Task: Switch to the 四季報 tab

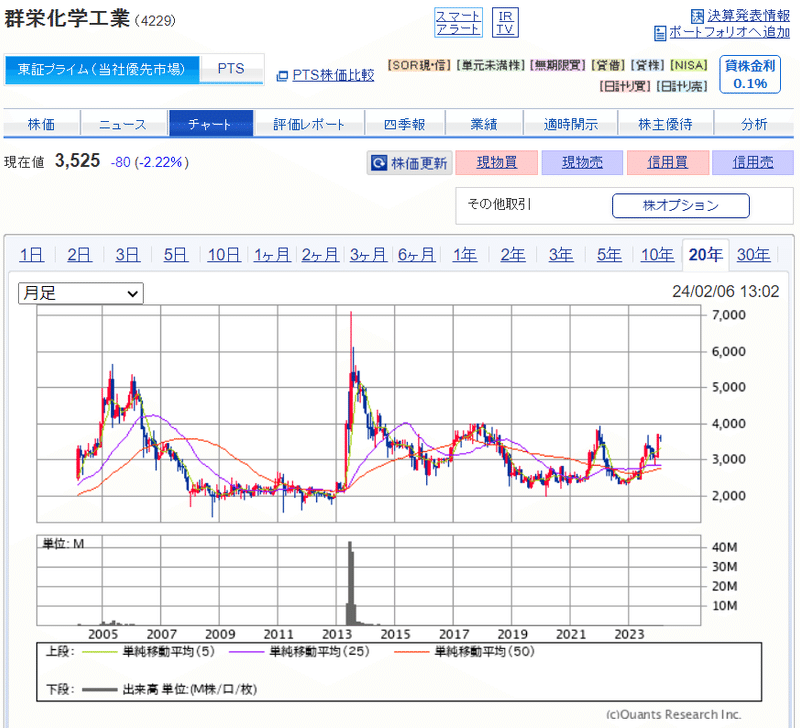Action: [x=406, y=123]
